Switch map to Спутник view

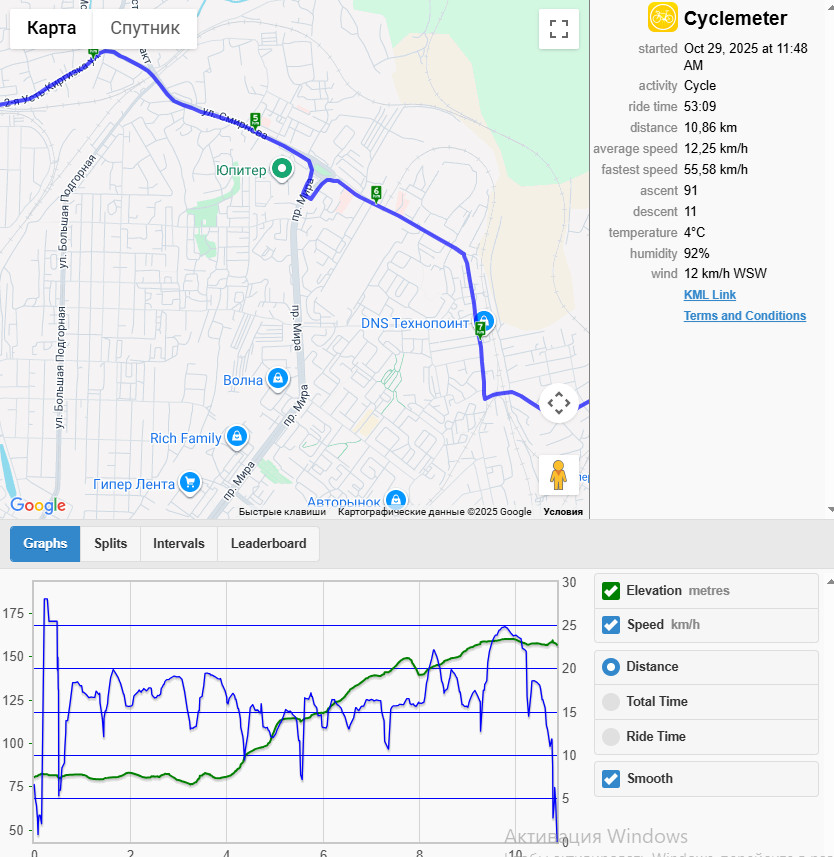tap(145, 28)
